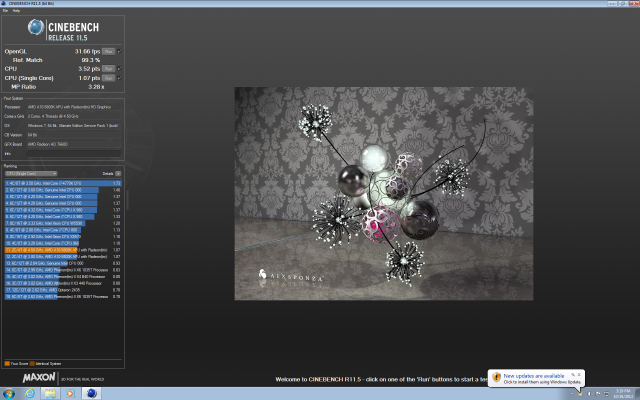Viewport: 640px width, 400px height.
Task: Run the OpenGL benchmark
Action: pyautogui.click(x=108, y=51)
